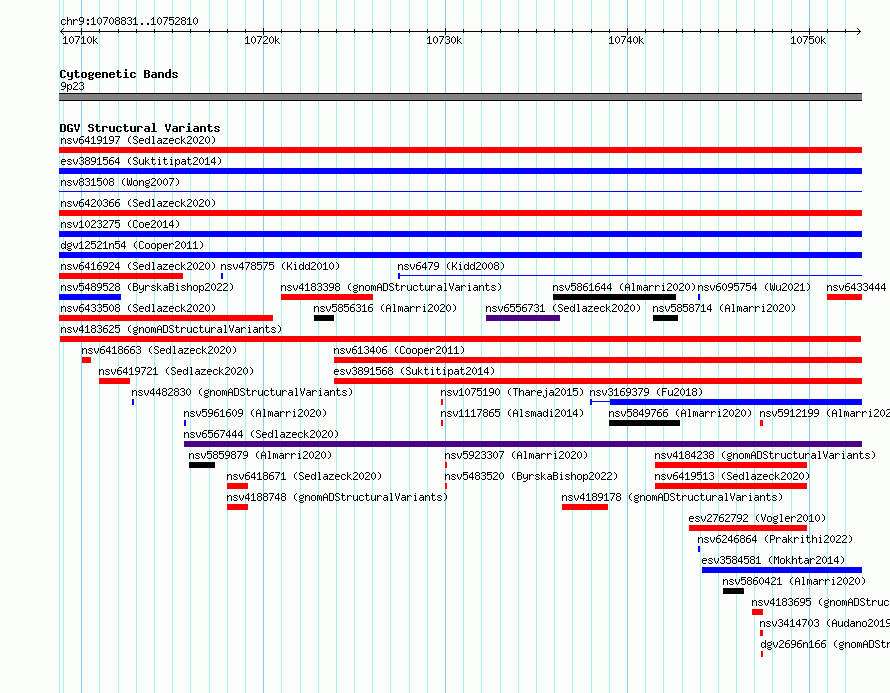Click the nsv4482830 (gnomADStructuralVariants) label
Viewport: 890px width, 693px height.
[x=242, y=392]
